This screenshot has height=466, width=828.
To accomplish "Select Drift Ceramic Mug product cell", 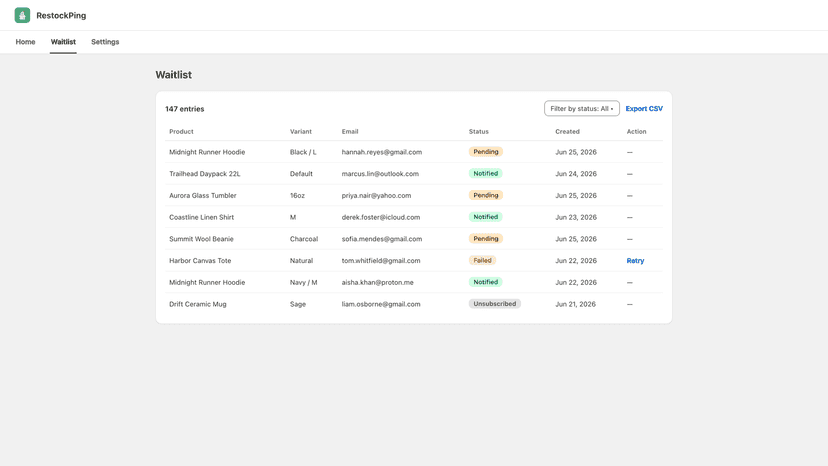I will (x=197, y=304).
